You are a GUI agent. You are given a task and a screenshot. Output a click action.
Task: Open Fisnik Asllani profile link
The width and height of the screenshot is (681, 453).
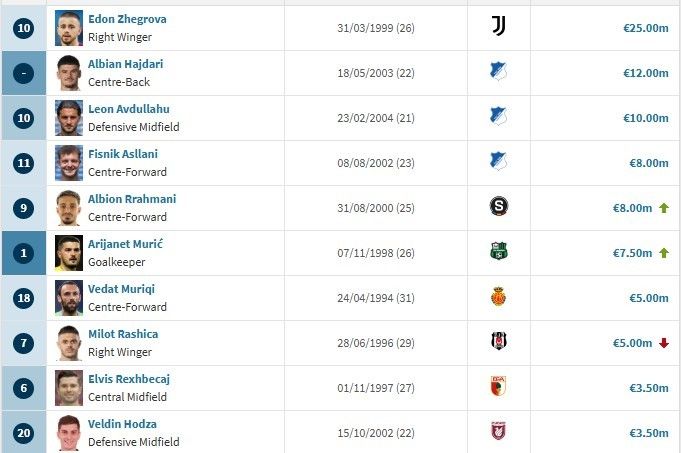123,154
